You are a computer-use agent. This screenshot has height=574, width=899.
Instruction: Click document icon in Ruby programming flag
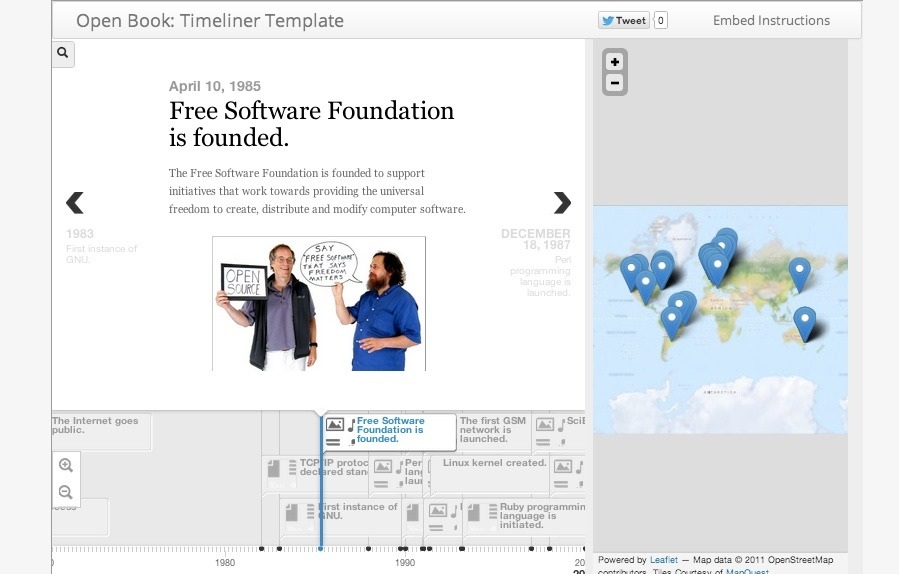pyautogui.click(x=474, y=512)
